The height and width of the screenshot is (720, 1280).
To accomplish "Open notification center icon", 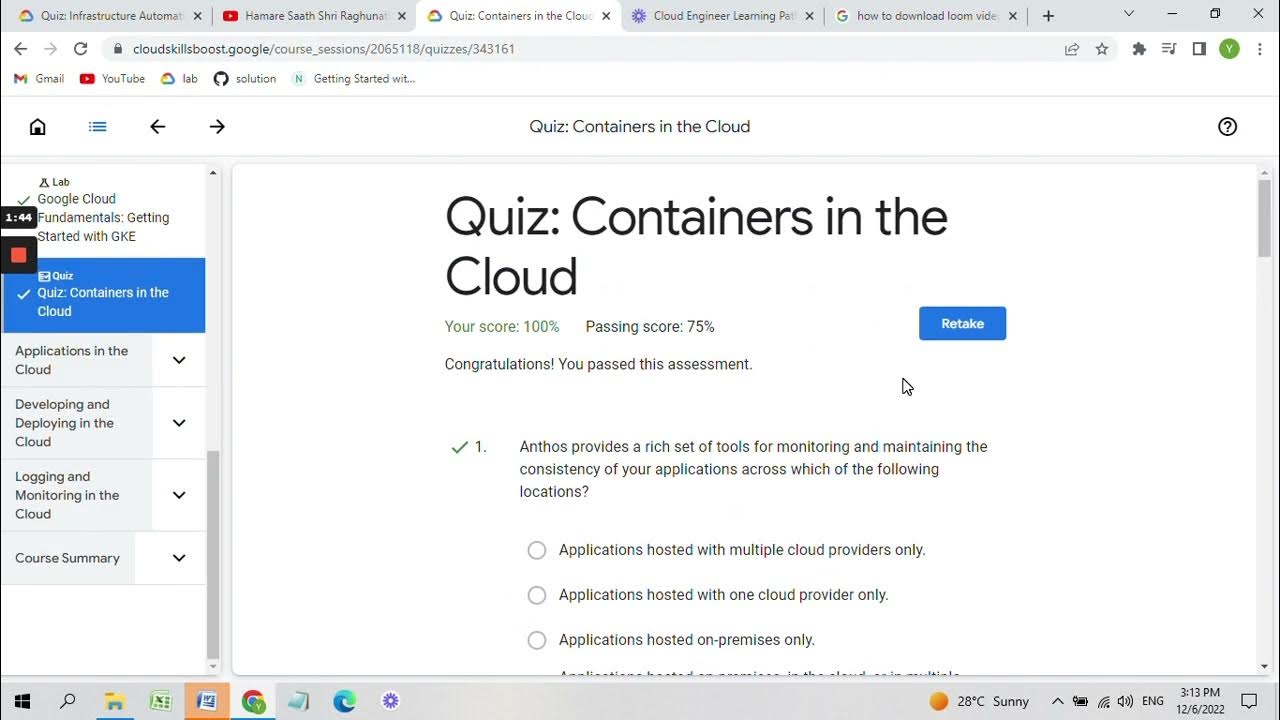I will (1249, 701).
